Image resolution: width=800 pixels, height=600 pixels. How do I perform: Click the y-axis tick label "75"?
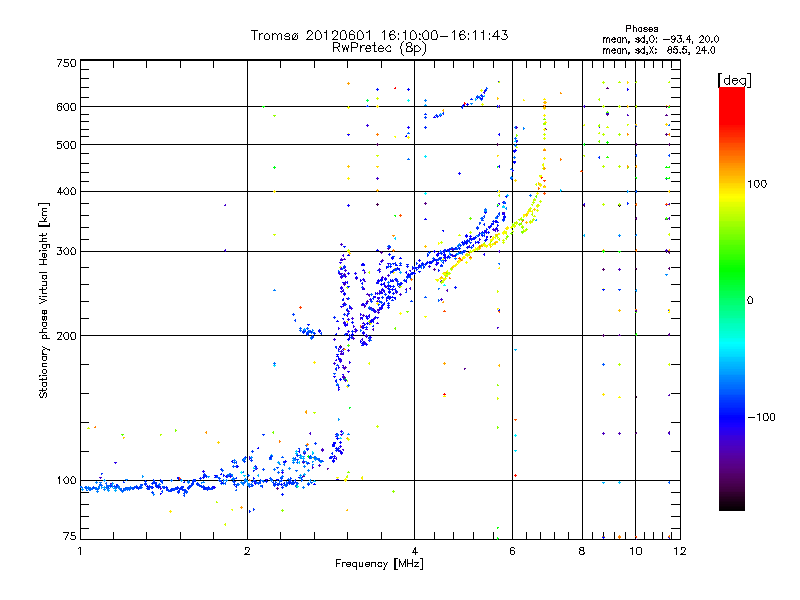click(70, 536)
